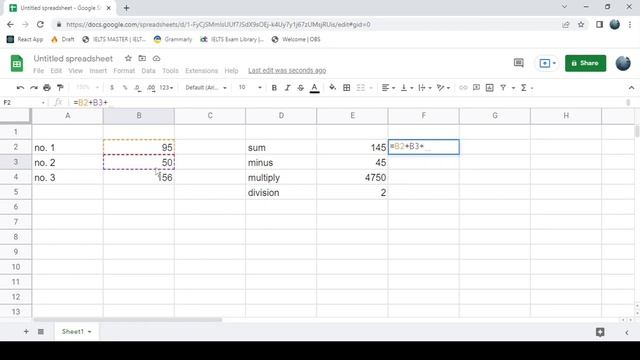Open the fill color picker
The width and height of the screenshot is (640, 360).
[x=333, y=87]
